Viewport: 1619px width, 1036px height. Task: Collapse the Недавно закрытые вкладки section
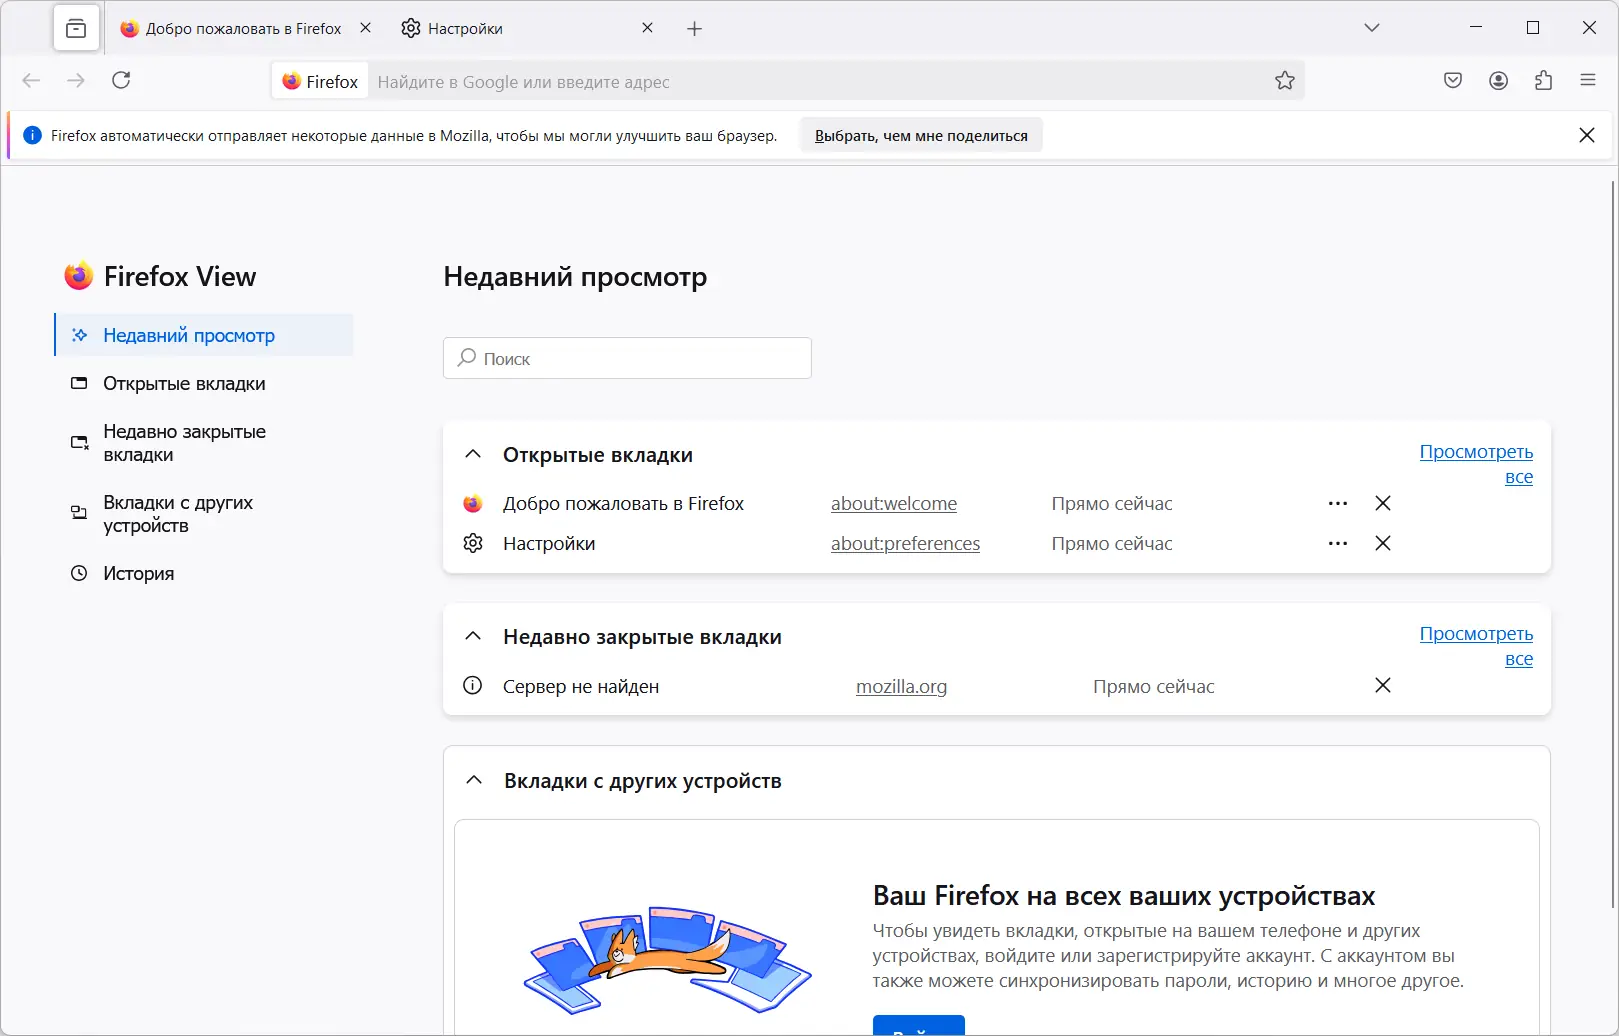[473, 637]
